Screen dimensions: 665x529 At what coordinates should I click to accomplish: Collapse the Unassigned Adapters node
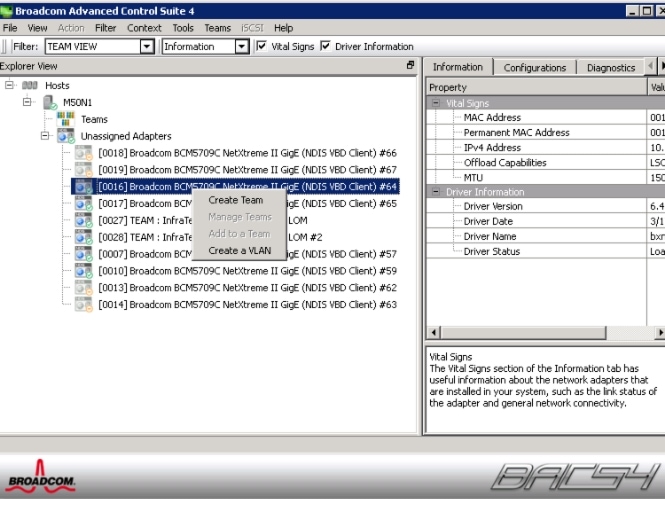tap(45, 136)
